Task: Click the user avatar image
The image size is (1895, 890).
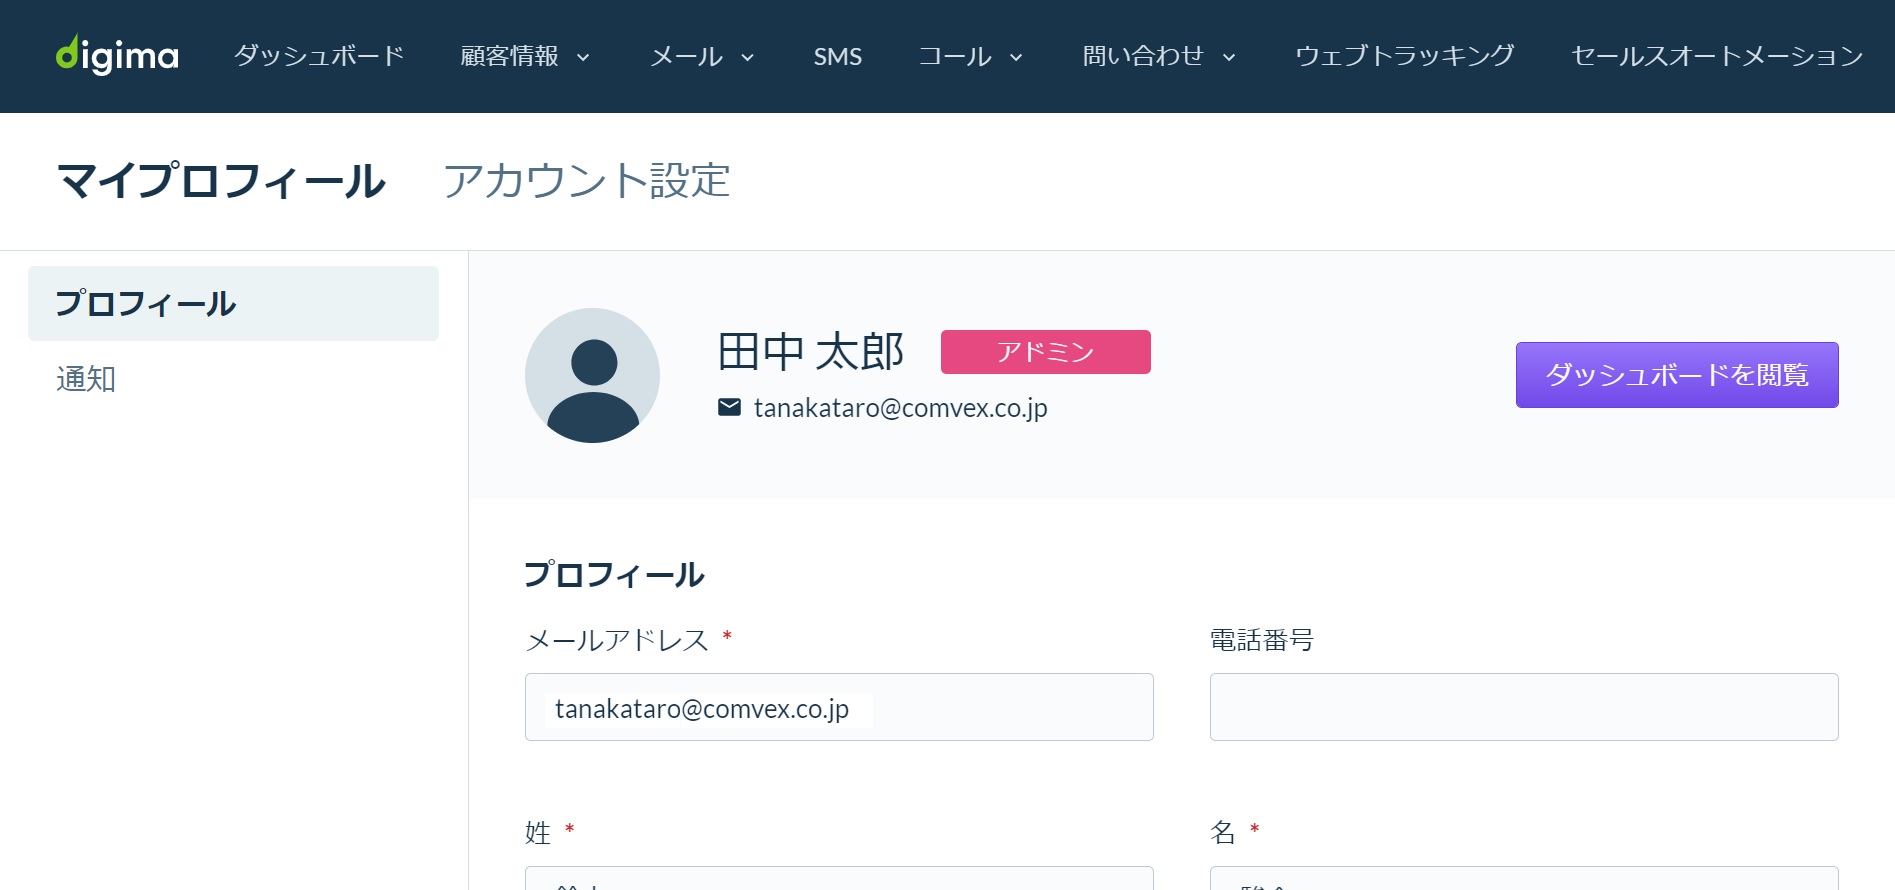Action: point(592,375)
